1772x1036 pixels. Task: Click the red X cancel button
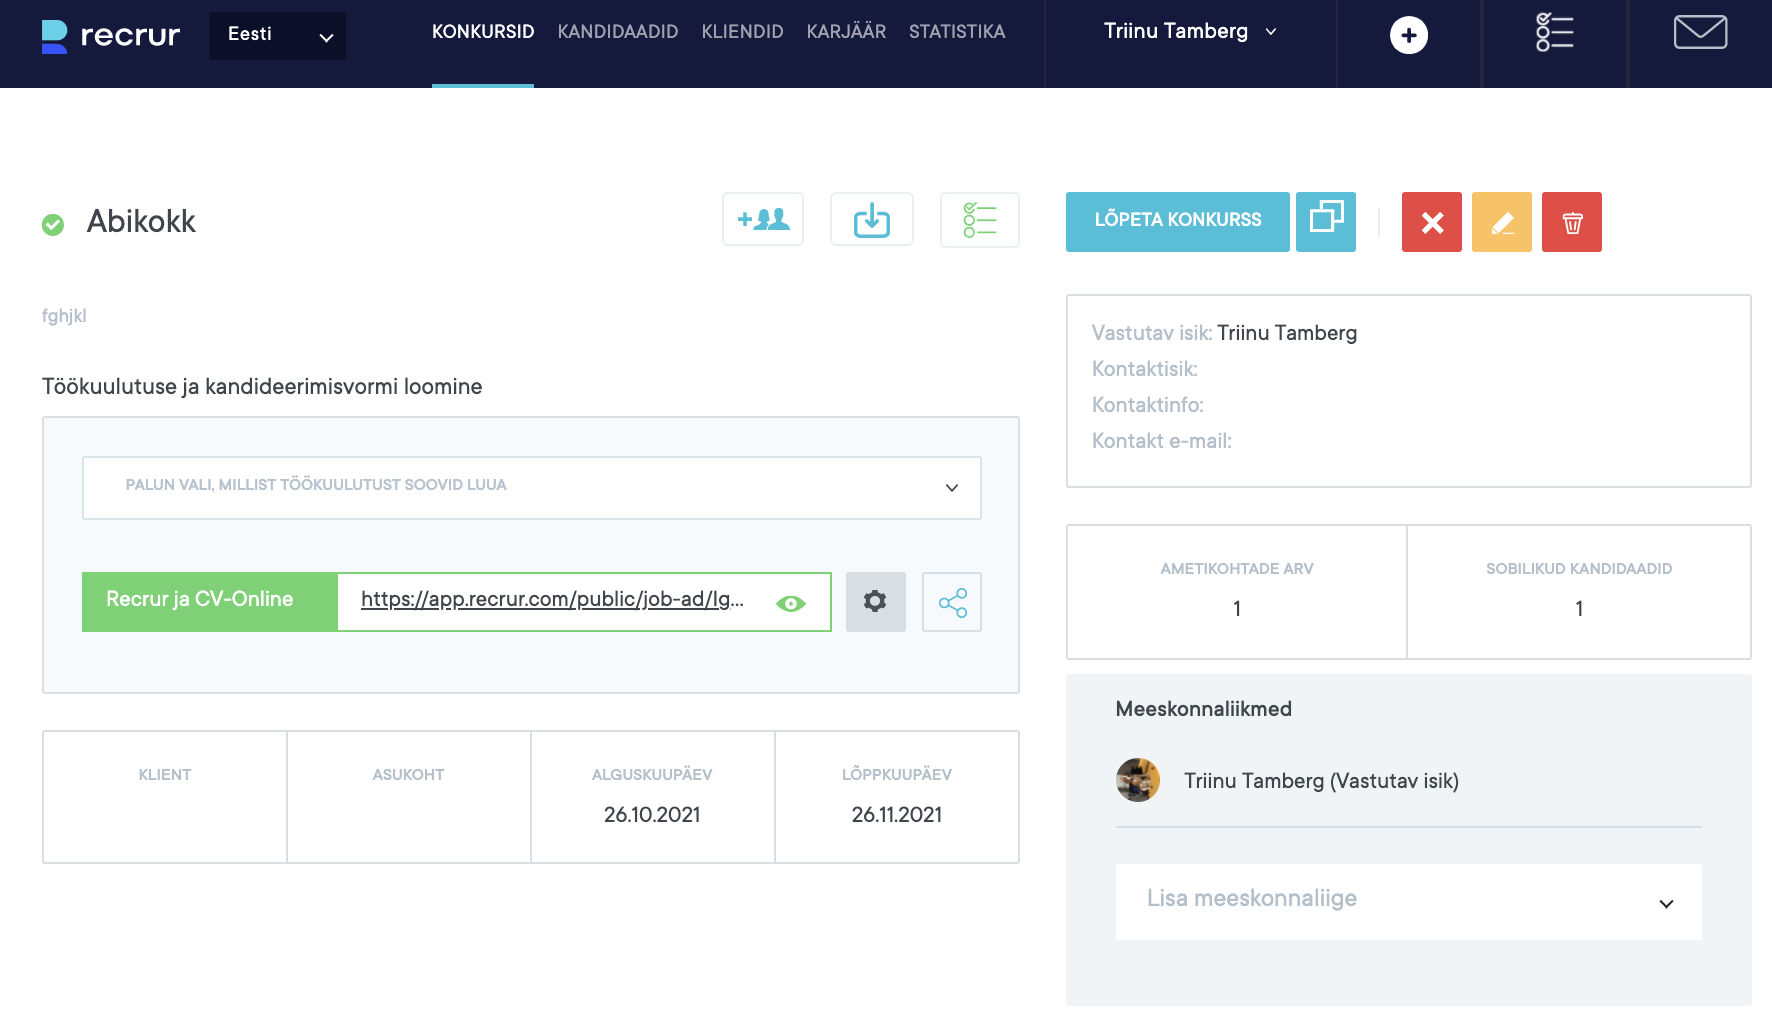[1431, 222]
